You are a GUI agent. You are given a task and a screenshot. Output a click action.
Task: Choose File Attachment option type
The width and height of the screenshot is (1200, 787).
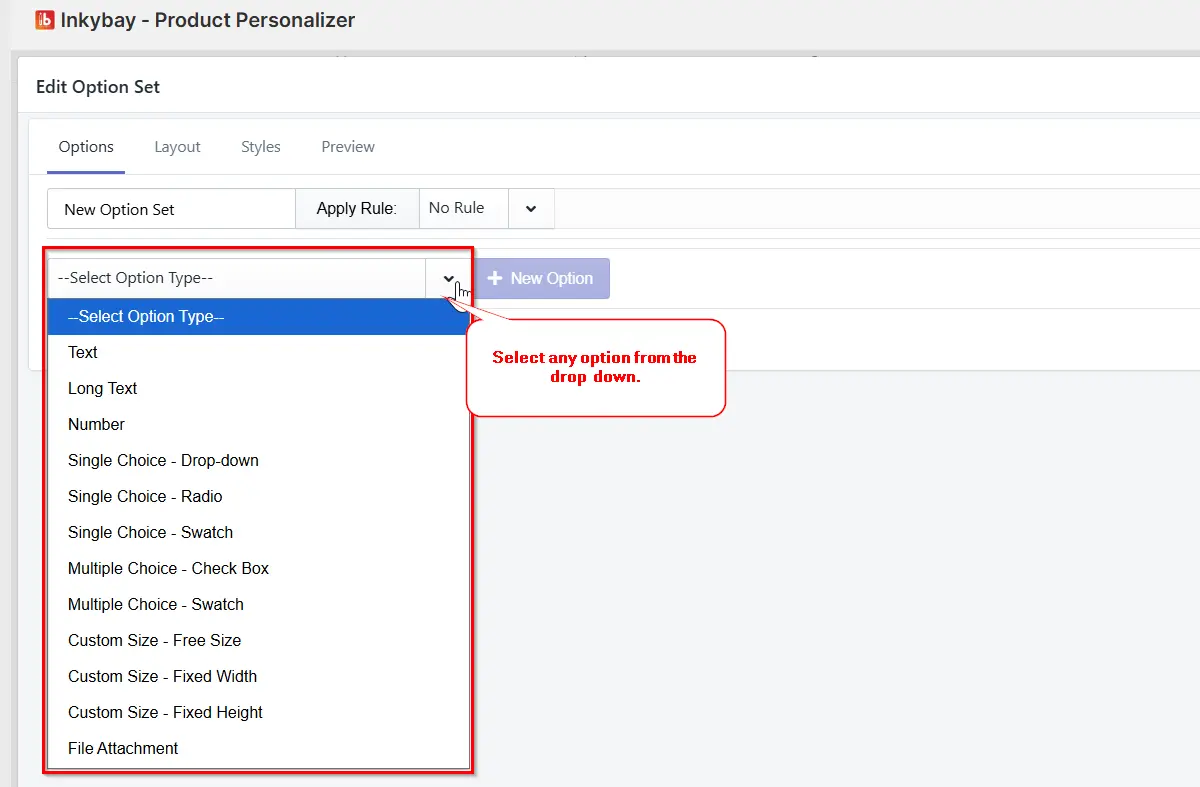258,748
